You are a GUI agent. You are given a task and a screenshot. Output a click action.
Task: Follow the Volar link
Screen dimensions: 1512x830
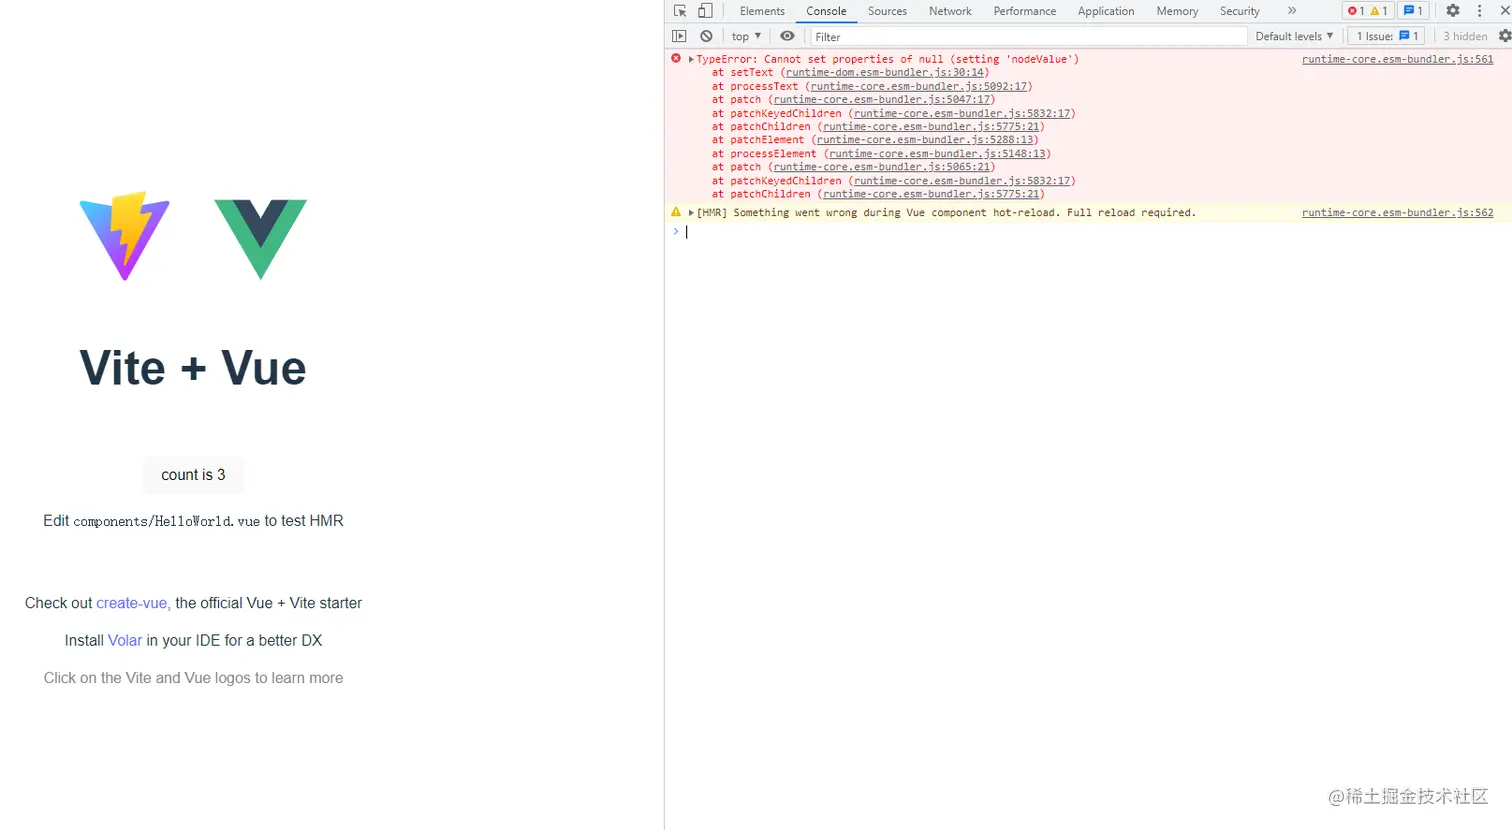tap(125, 641)
